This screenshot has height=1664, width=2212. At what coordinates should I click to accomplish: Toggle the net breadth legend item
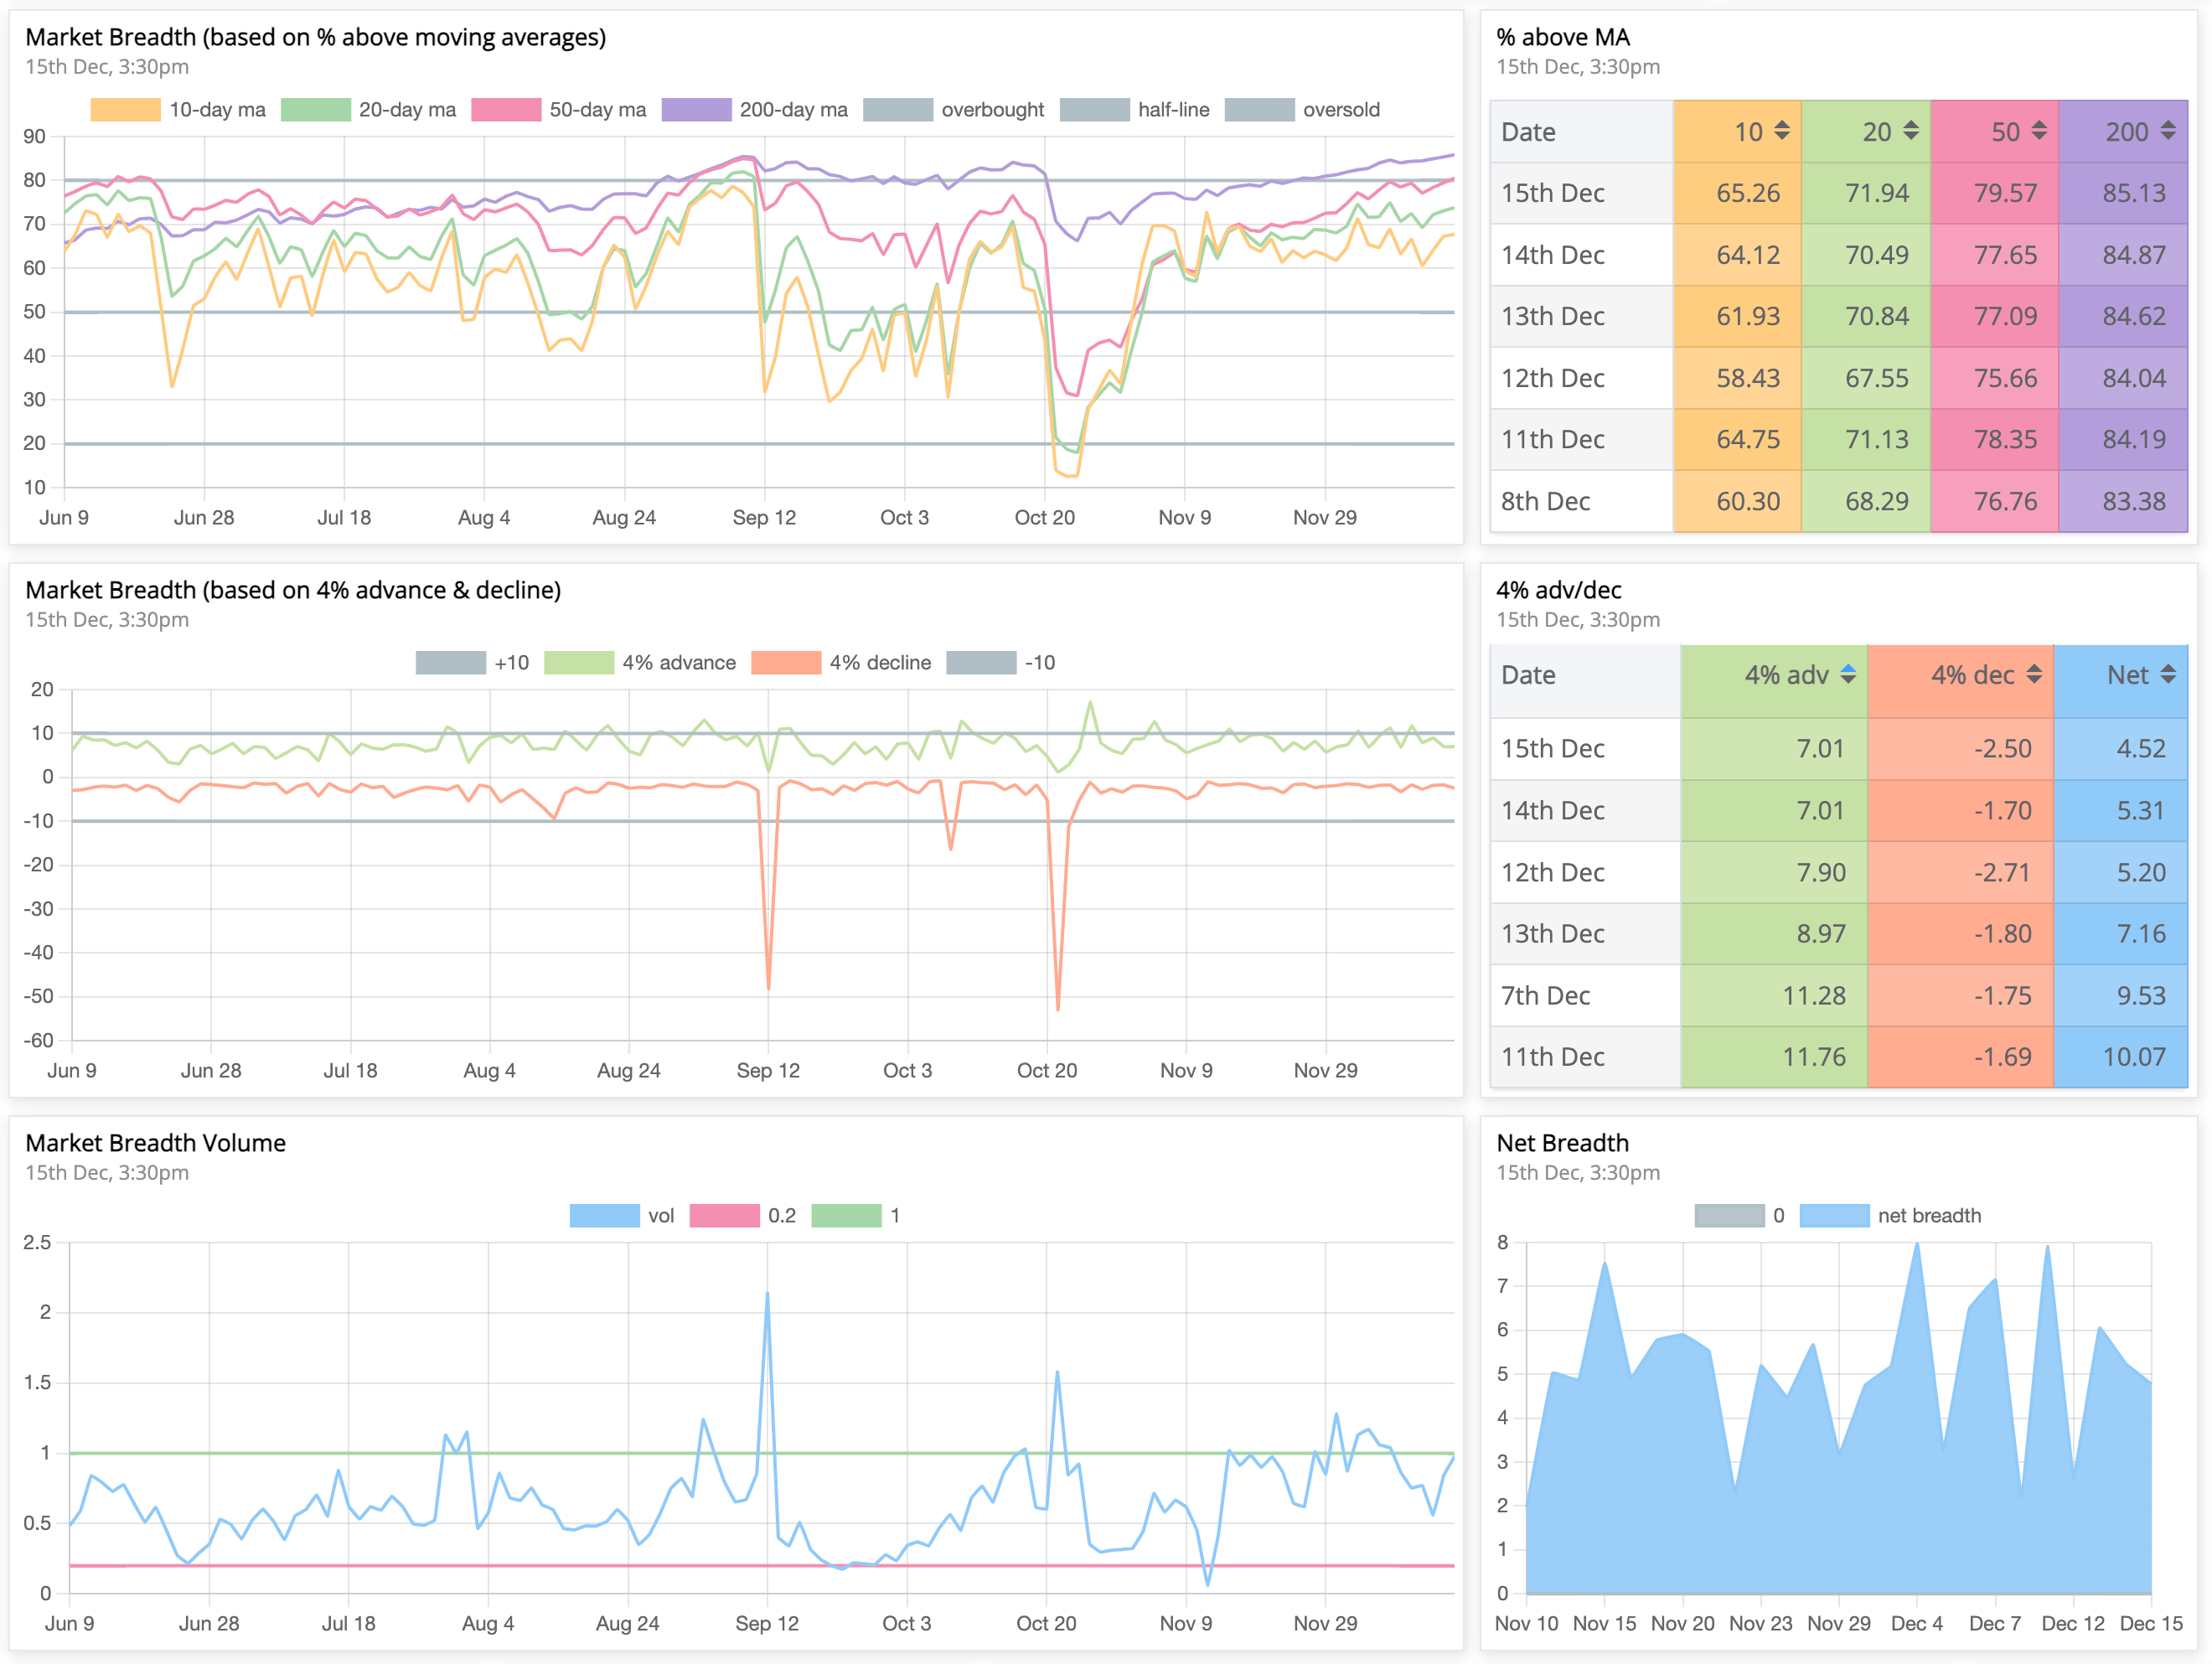[1890, 1216]
